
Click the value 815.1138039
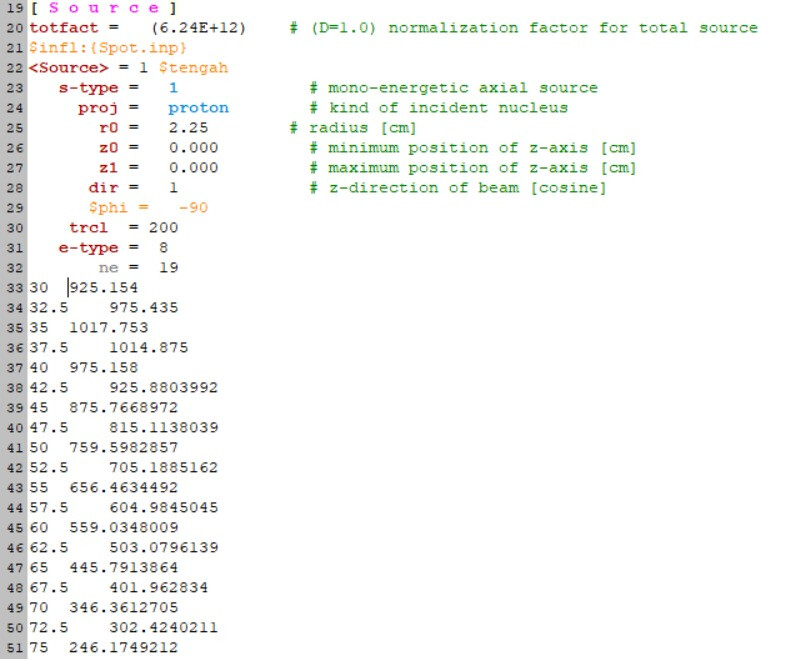tap(164, 428)
